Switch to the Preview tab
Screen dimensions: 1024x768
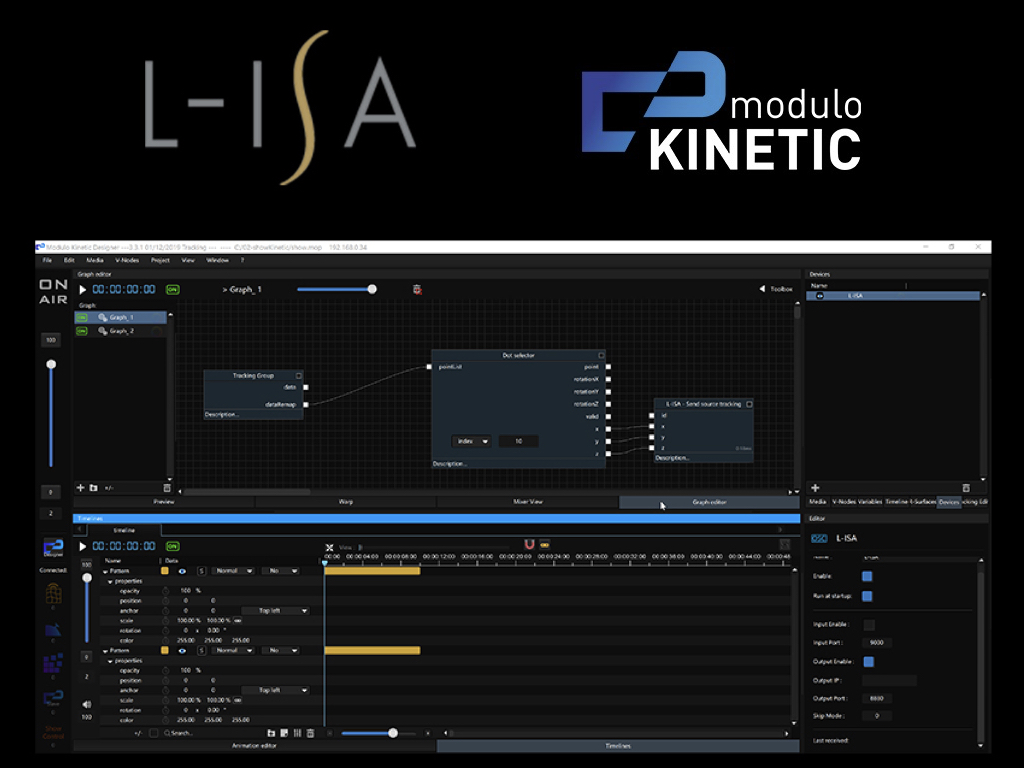coord(164,502)
